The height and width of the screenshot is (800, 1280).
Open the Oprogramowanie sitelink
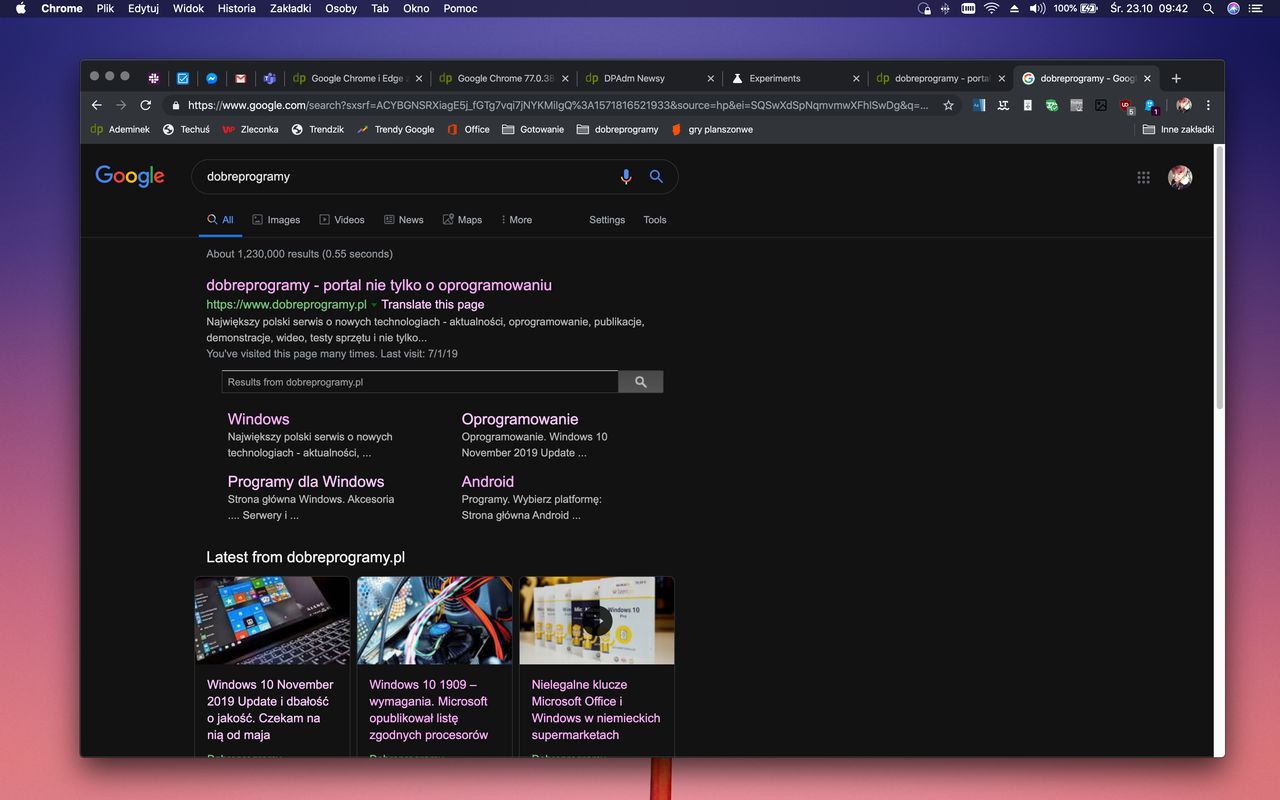coord(520,419)
